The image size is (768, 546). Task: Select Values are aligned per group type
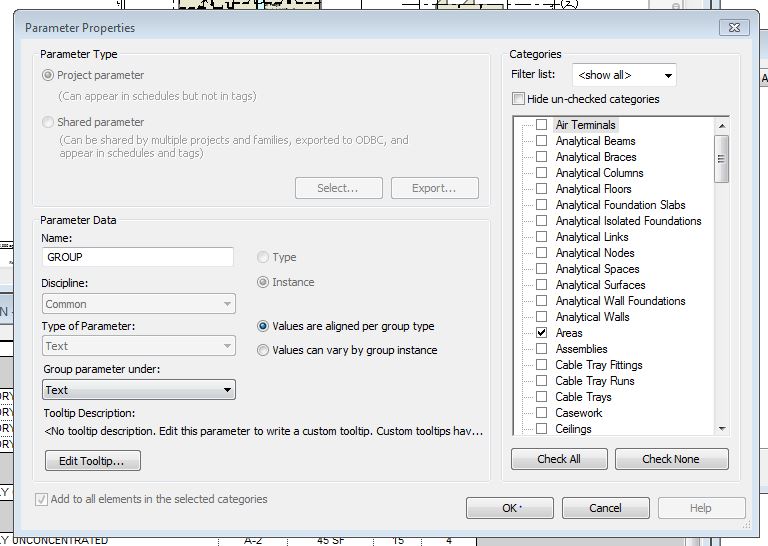[x=263, y=326]
